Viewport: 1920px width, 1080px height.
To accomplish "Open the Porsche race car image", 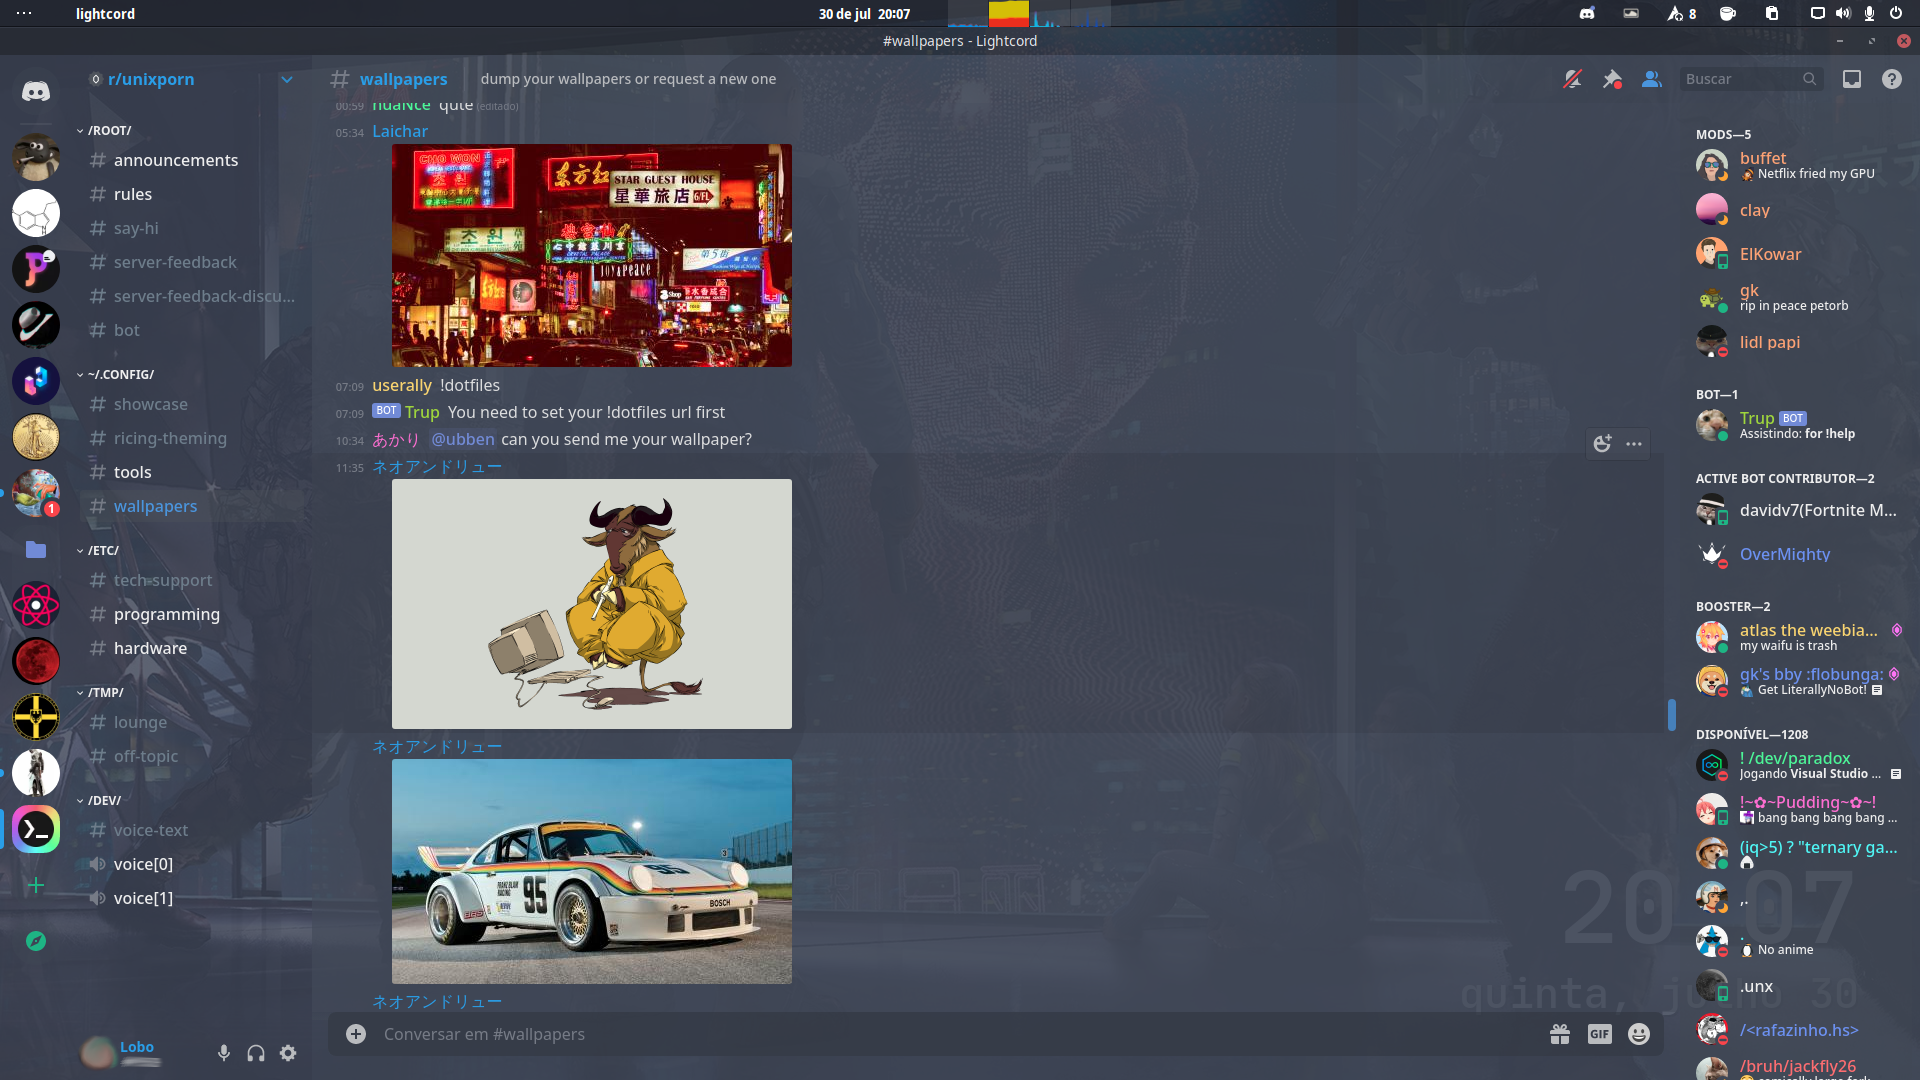I will pos(591,871).
